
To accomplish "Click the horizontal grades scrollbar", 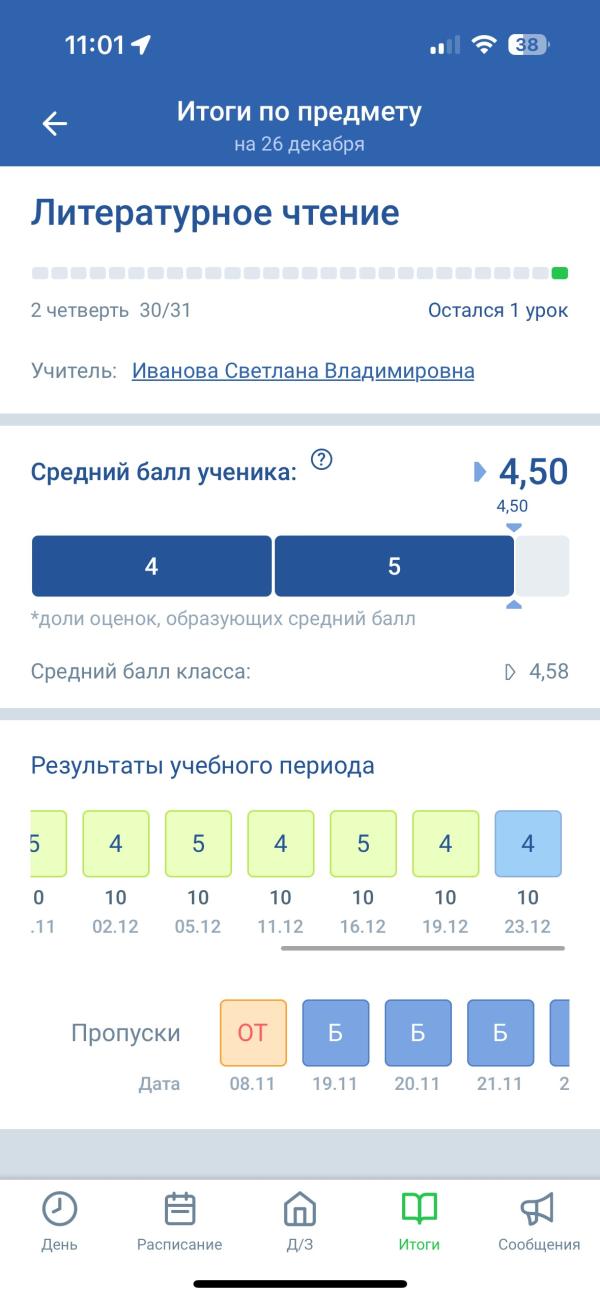I will pyautogui.click(x=422, y=947).
